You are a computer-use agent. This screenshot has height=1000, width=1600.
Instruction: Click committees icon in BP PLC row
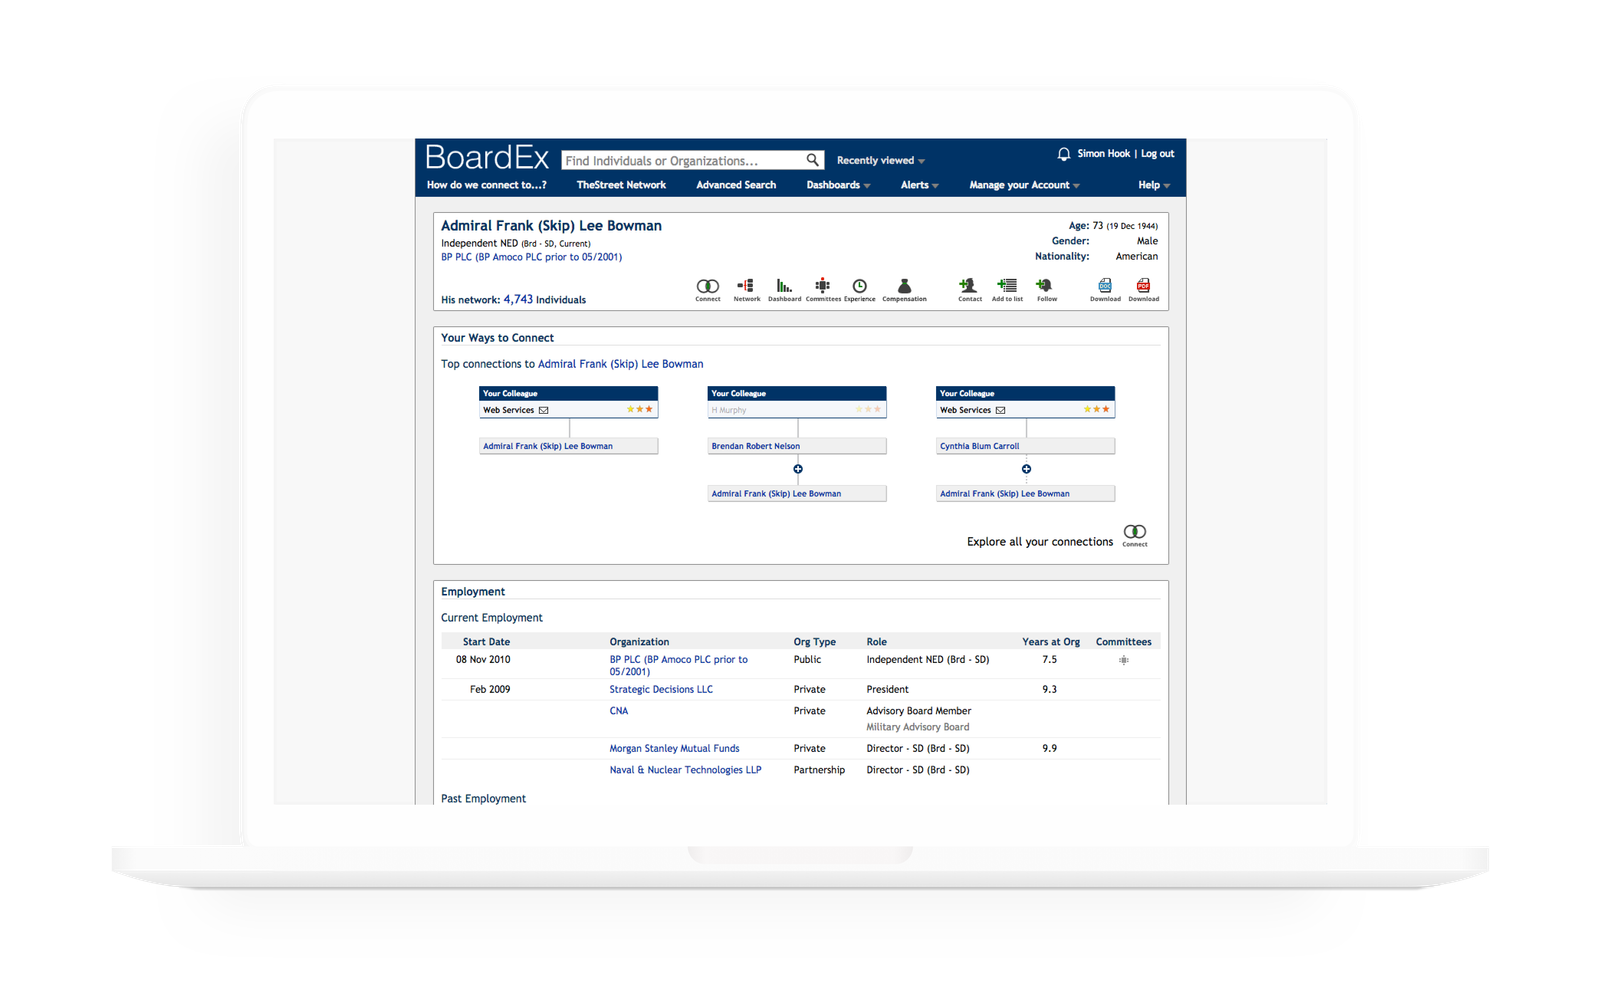click(1124, 660)
